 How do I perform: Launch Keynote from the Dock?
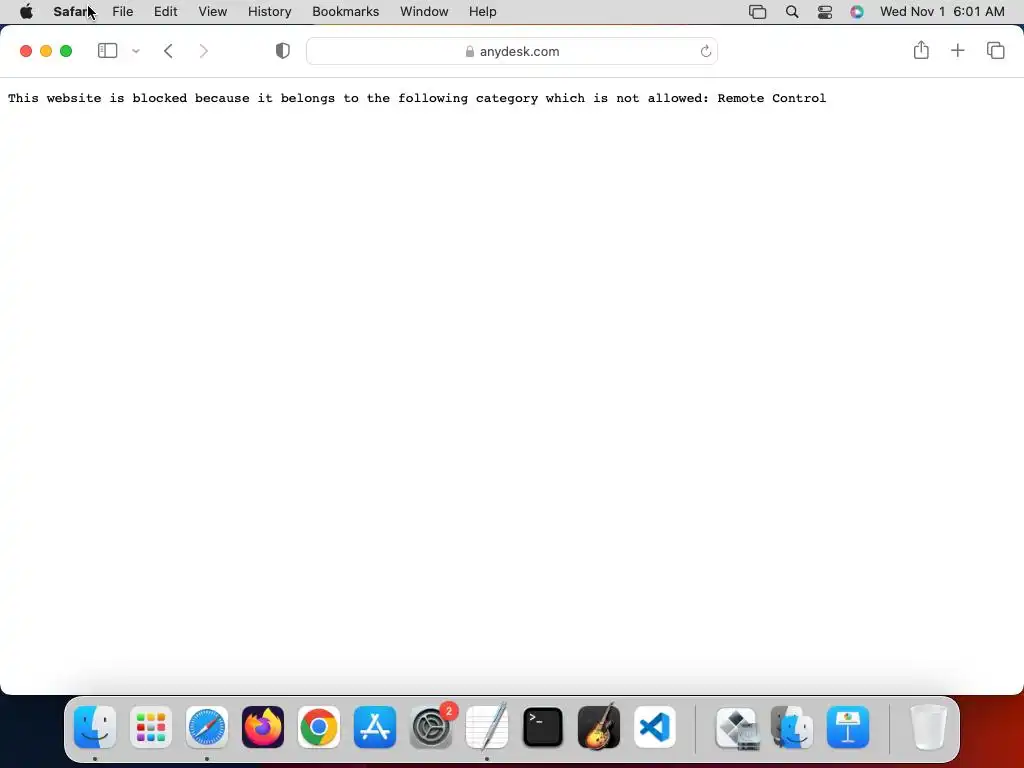tap(848, 727)
